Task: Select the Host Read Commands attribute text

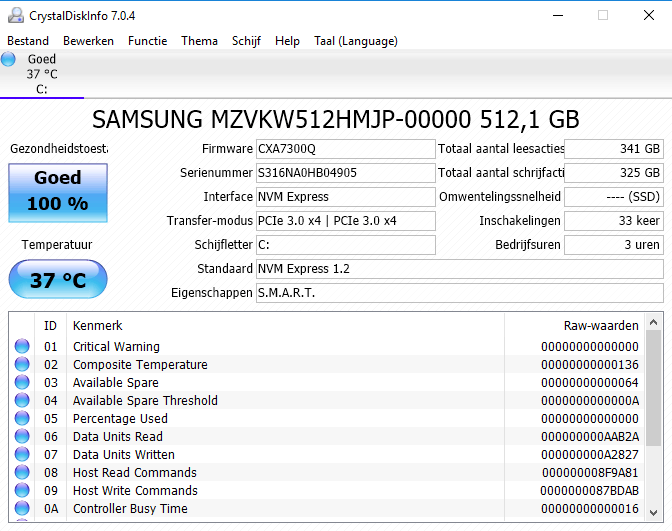Action: point(135,472)
